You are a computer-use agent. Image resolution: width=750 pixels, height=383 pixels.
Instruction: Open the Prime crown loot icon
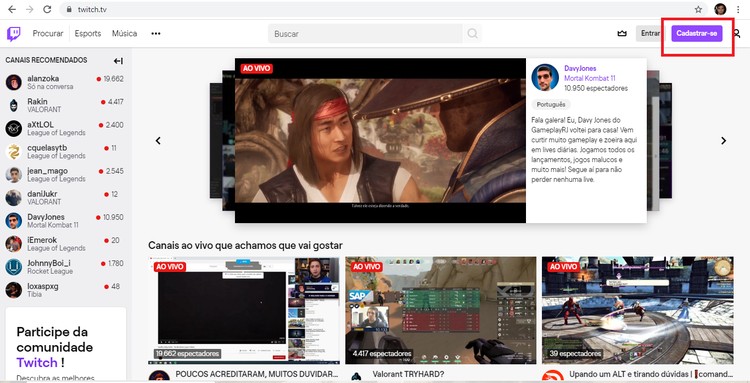coord(622,33)
